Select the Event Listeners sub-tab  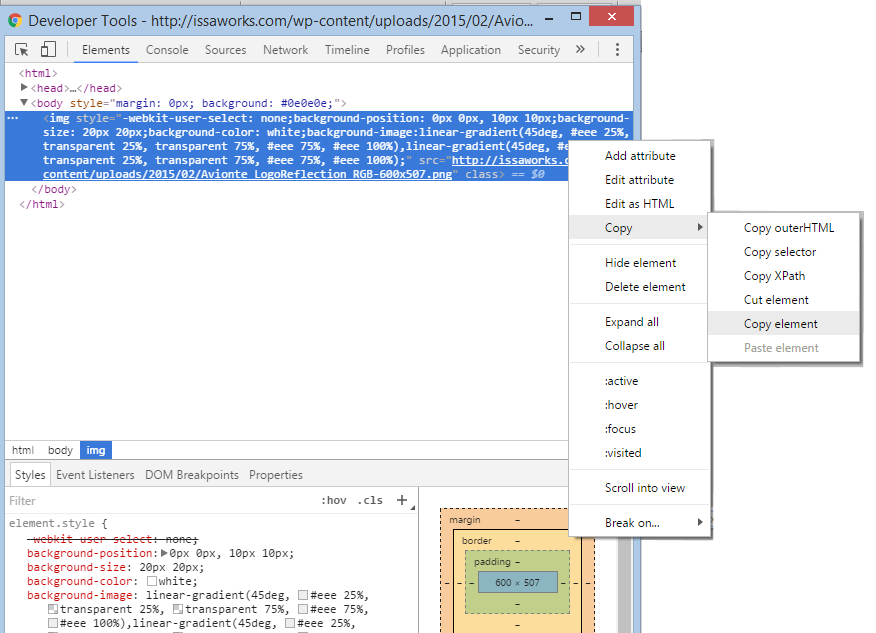(x=95, y=475)
